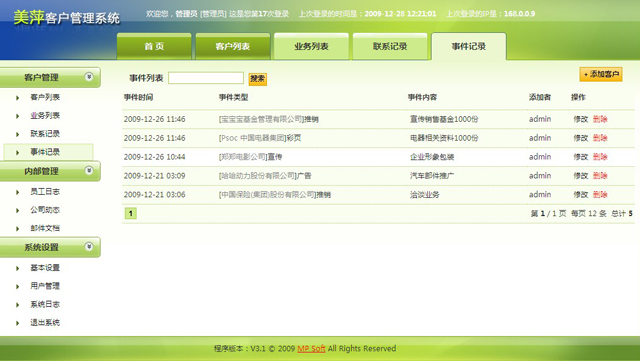Click the 添加客户 button
The height and width of the screenshot is (361, 640).
(601, 74)
